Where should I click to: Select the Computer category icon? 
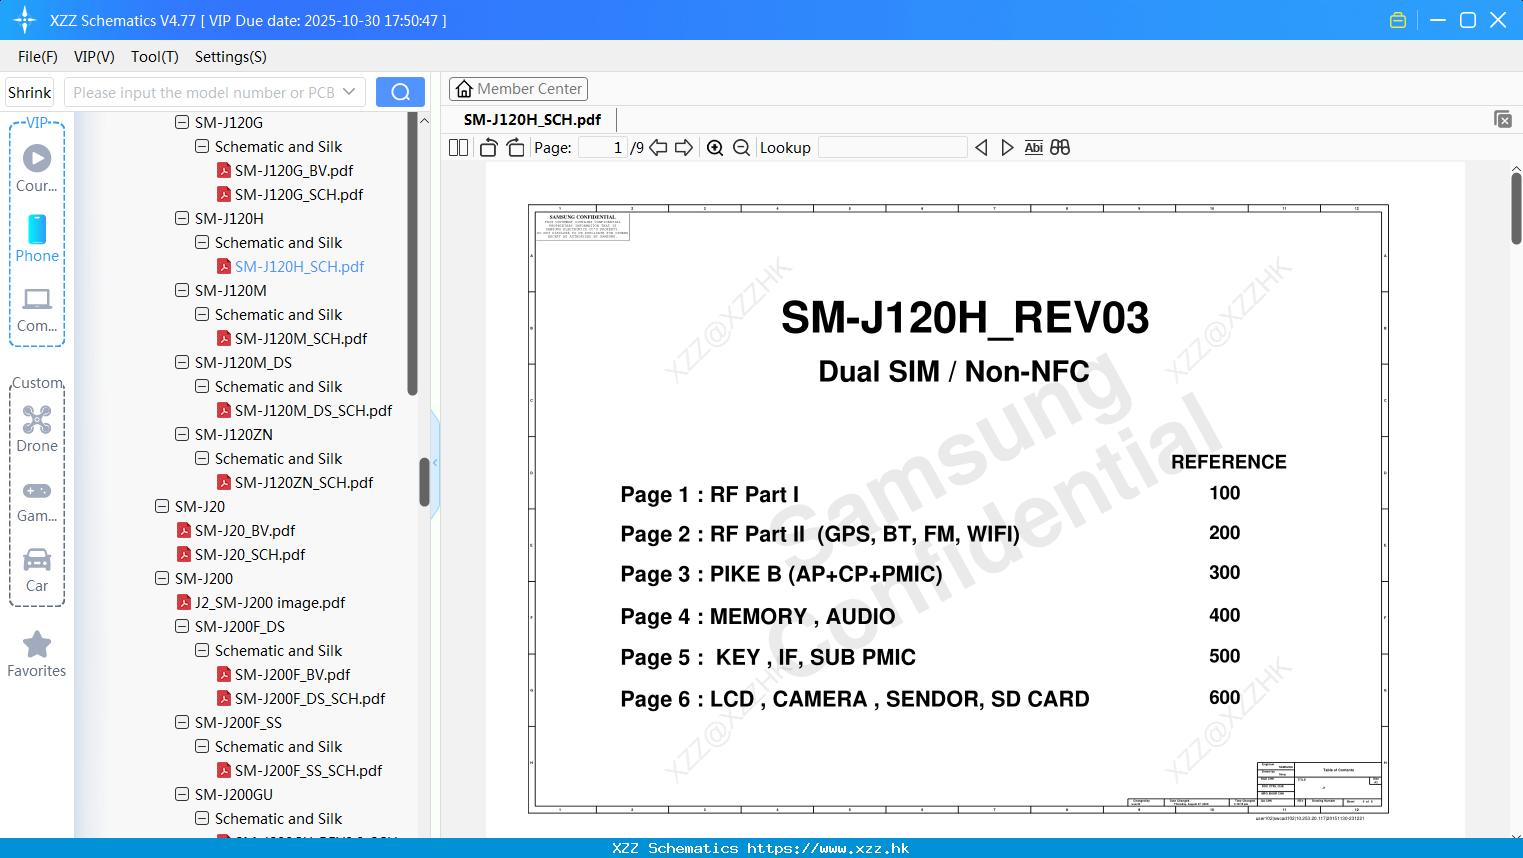pyautogui.click(x=37, y=309)
